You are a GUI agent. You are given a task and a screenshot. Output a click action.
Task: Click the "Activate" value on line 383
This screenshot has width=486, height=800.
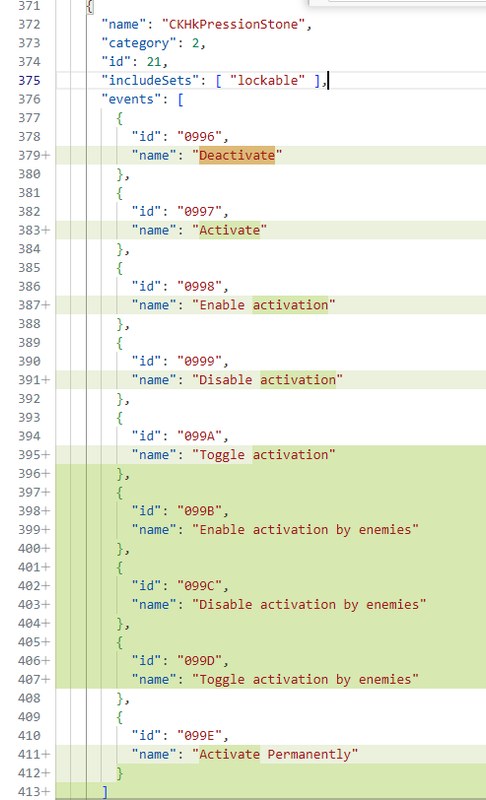pos(229,230)
